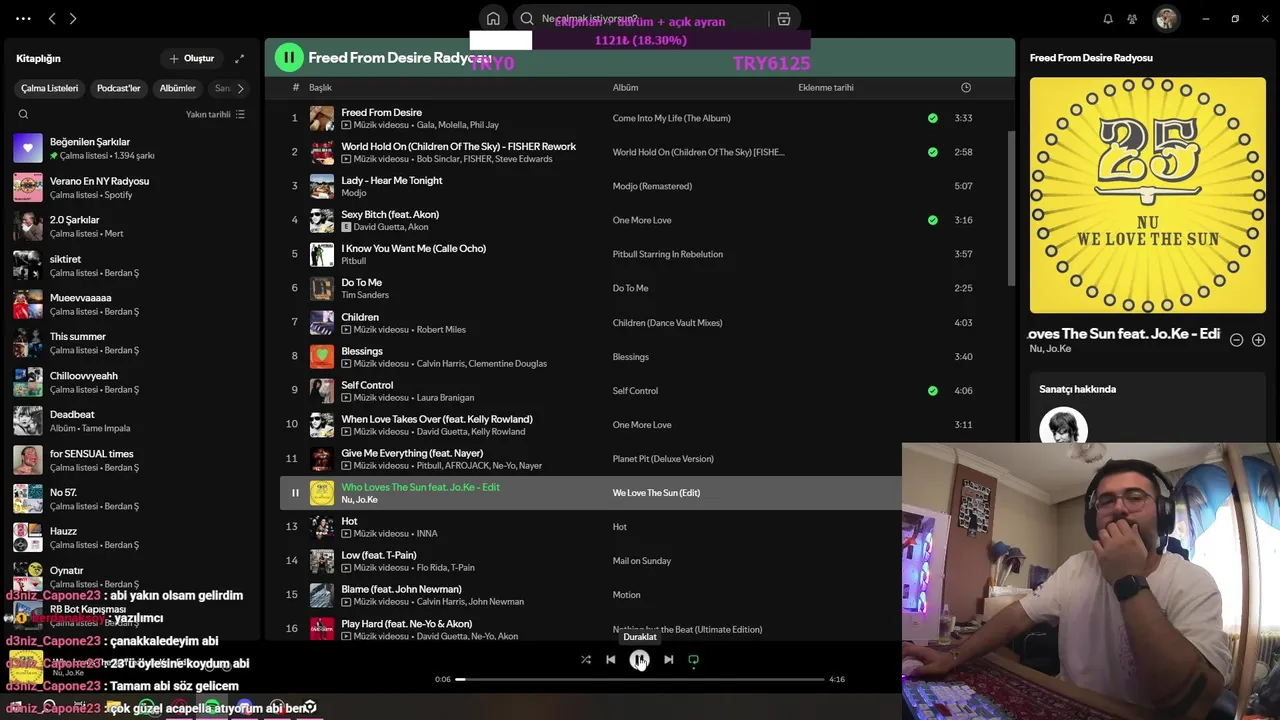Select the Children track by Robert Miles
The height and width of the screenshot is (720, 1280).
pyautogui.click(x=640, y=323)
